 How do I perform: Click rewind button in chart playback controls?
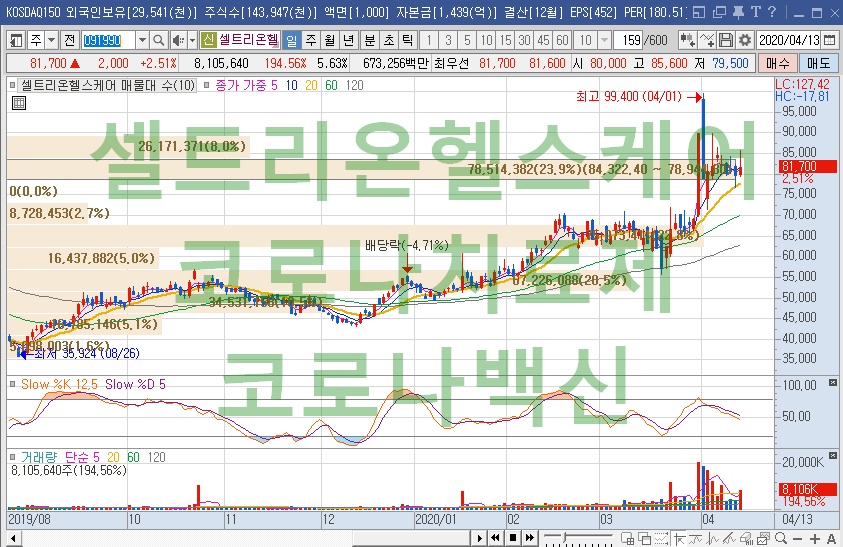click(x=496, y=538)
